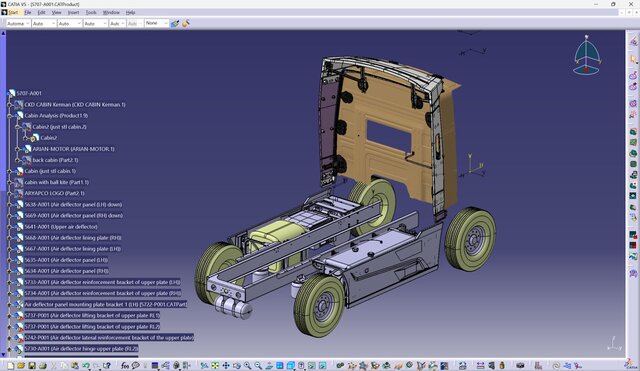Open the isometric view cube icon
This screenshot has width=640, height=371.
click(291, 366)
